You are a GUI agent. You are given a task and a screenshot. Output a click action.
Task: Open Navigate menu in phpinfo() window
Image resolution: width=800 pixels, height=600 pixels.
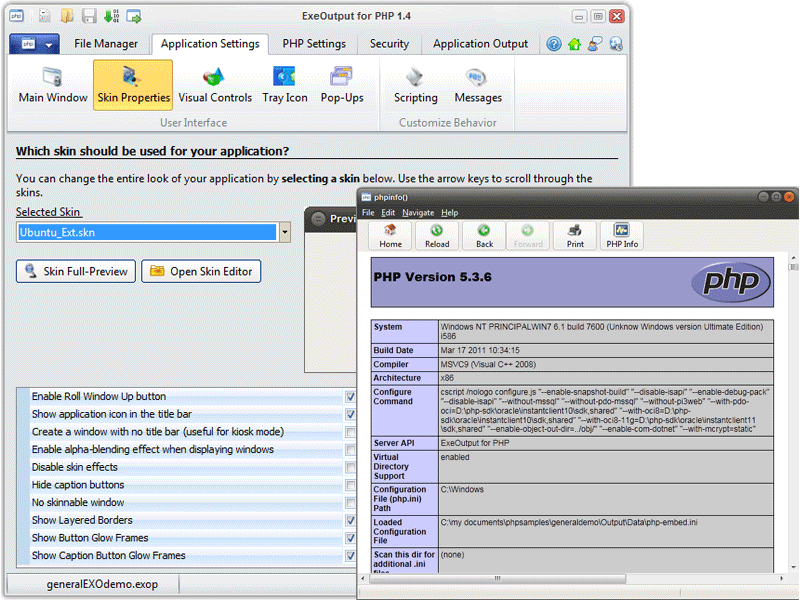click(x=418, y=213)
